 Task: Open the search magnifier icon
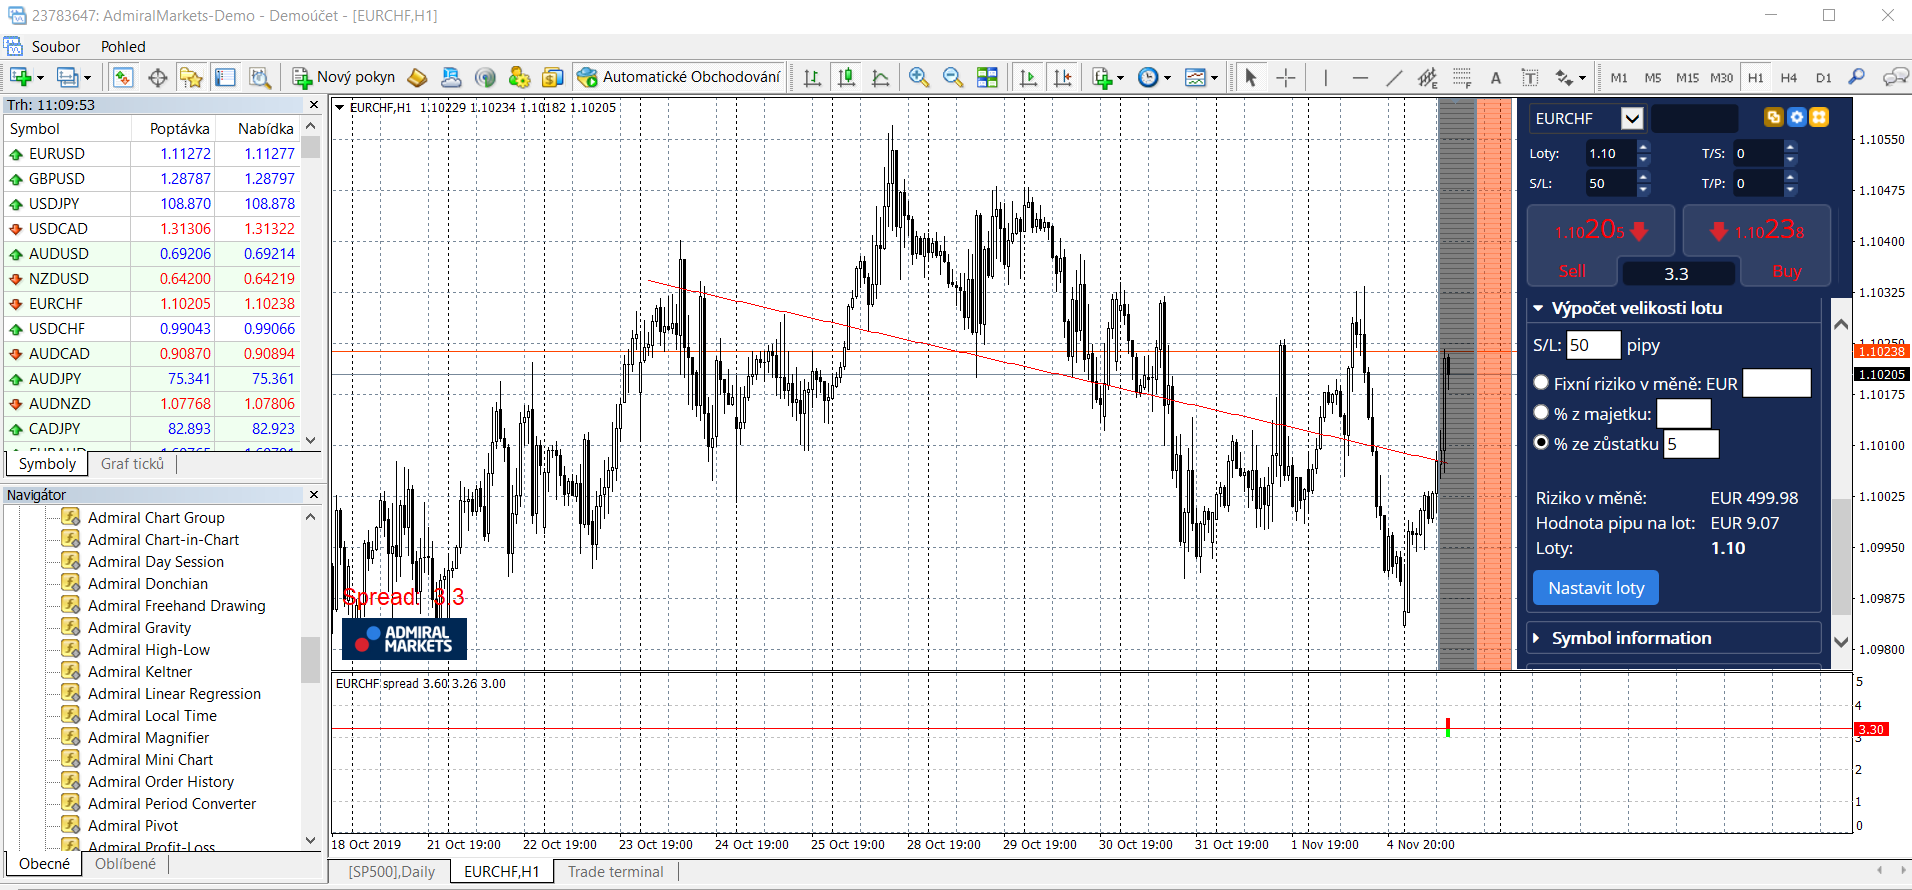tap(1857, 77)
